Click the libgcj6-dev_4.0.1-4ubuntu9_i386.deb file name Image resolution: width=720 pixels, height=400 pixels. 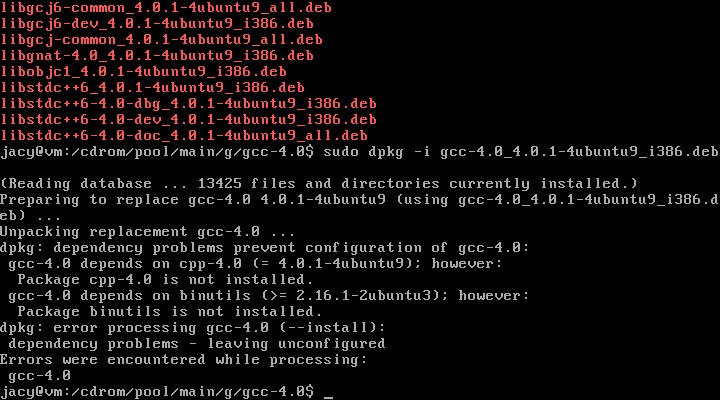tap(157, 24)
